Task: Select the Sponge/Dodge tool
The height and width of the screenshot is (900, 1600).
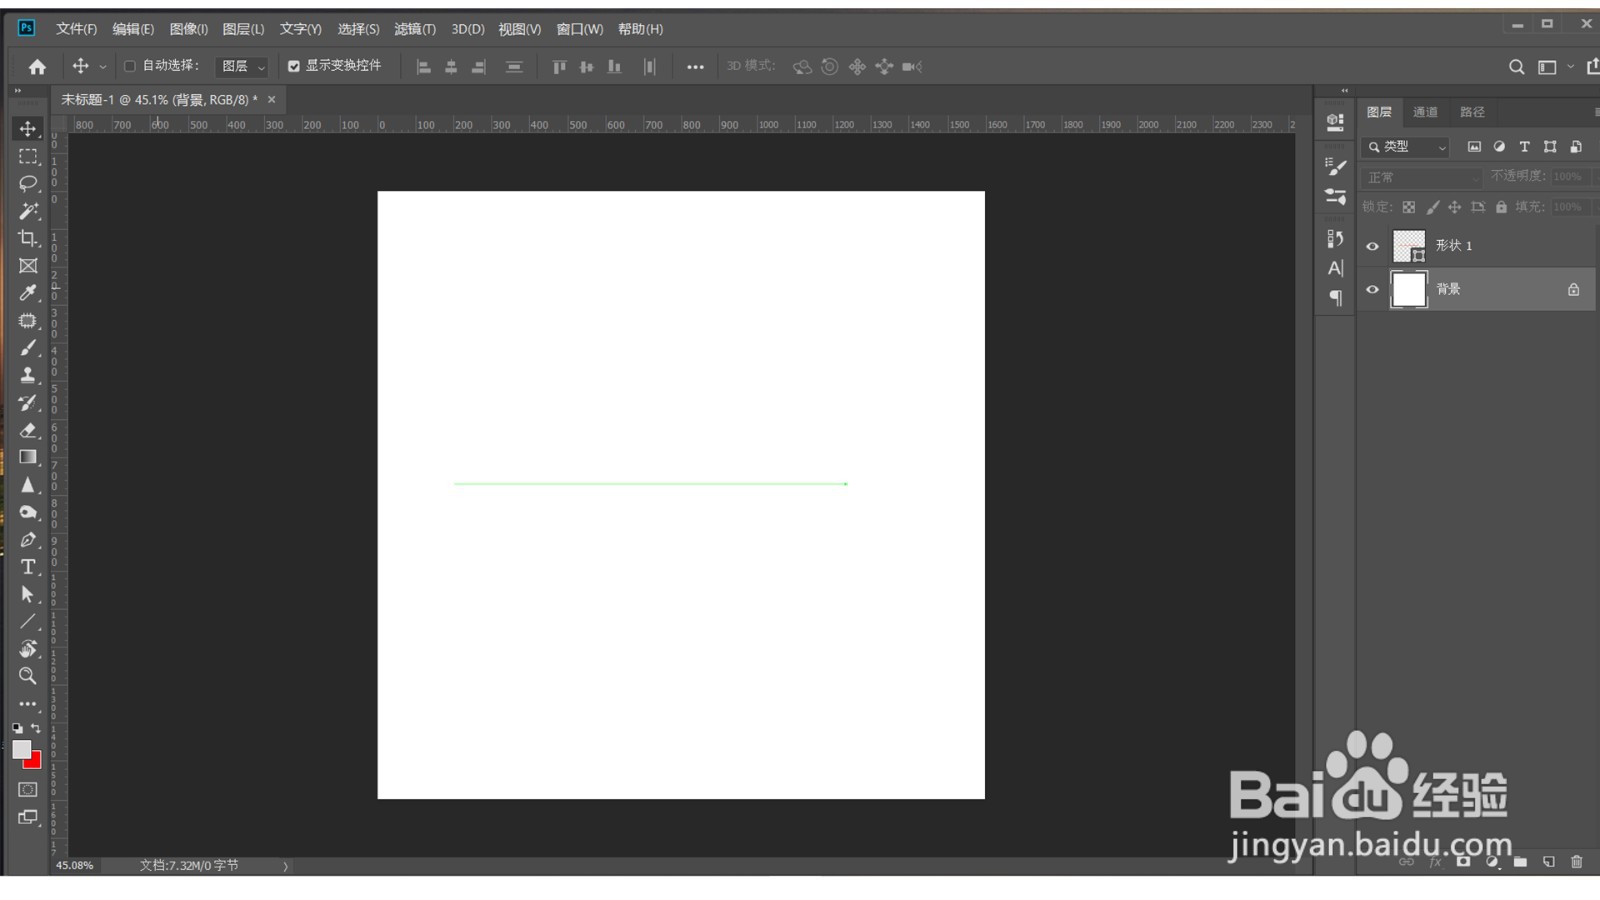Action: click(28, 512)
